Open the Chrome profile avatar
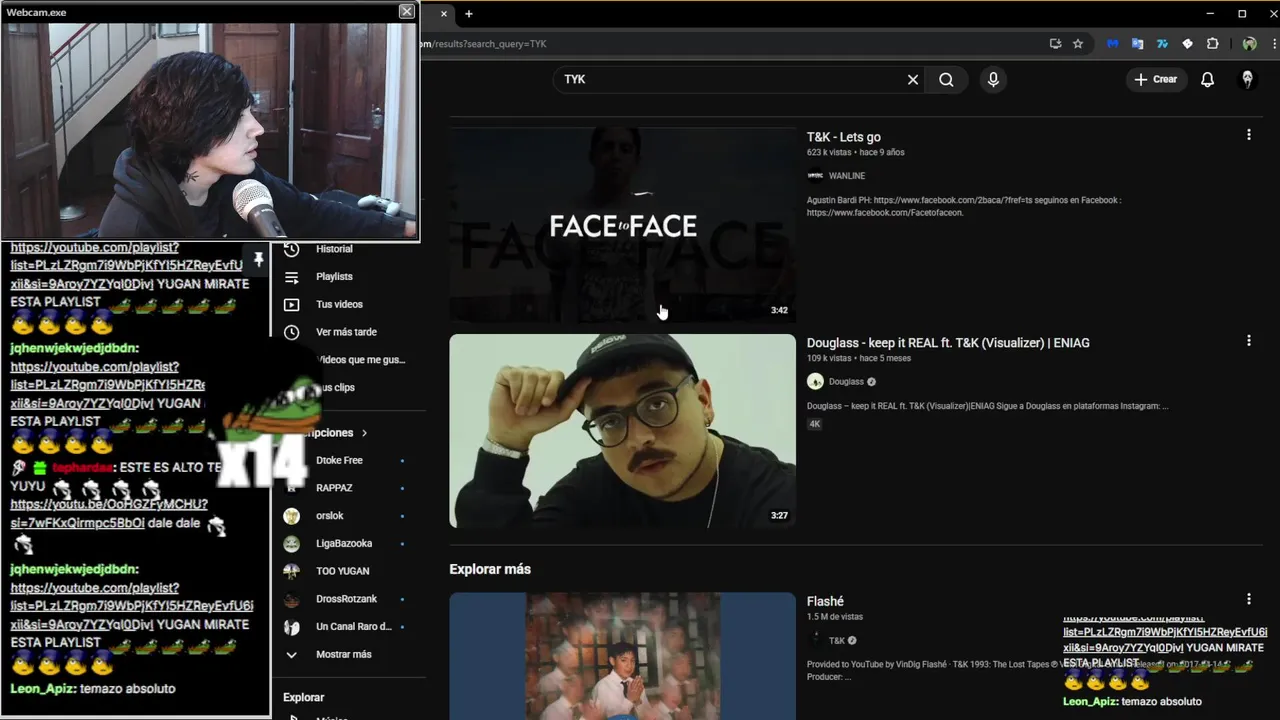 1249,44
